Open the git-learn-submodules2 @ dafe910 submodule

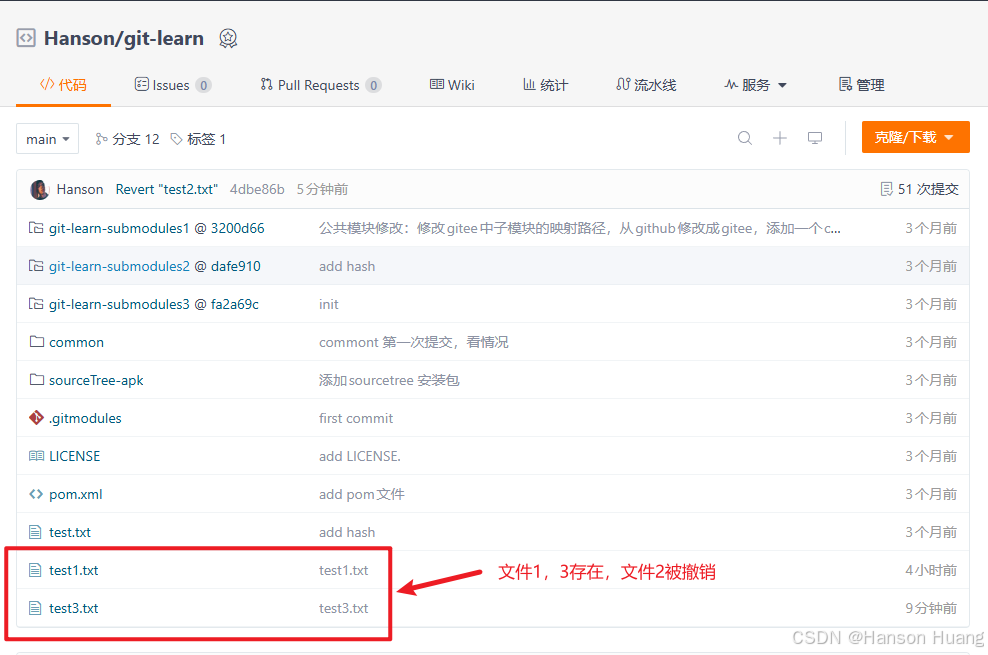tap(155, 266)
